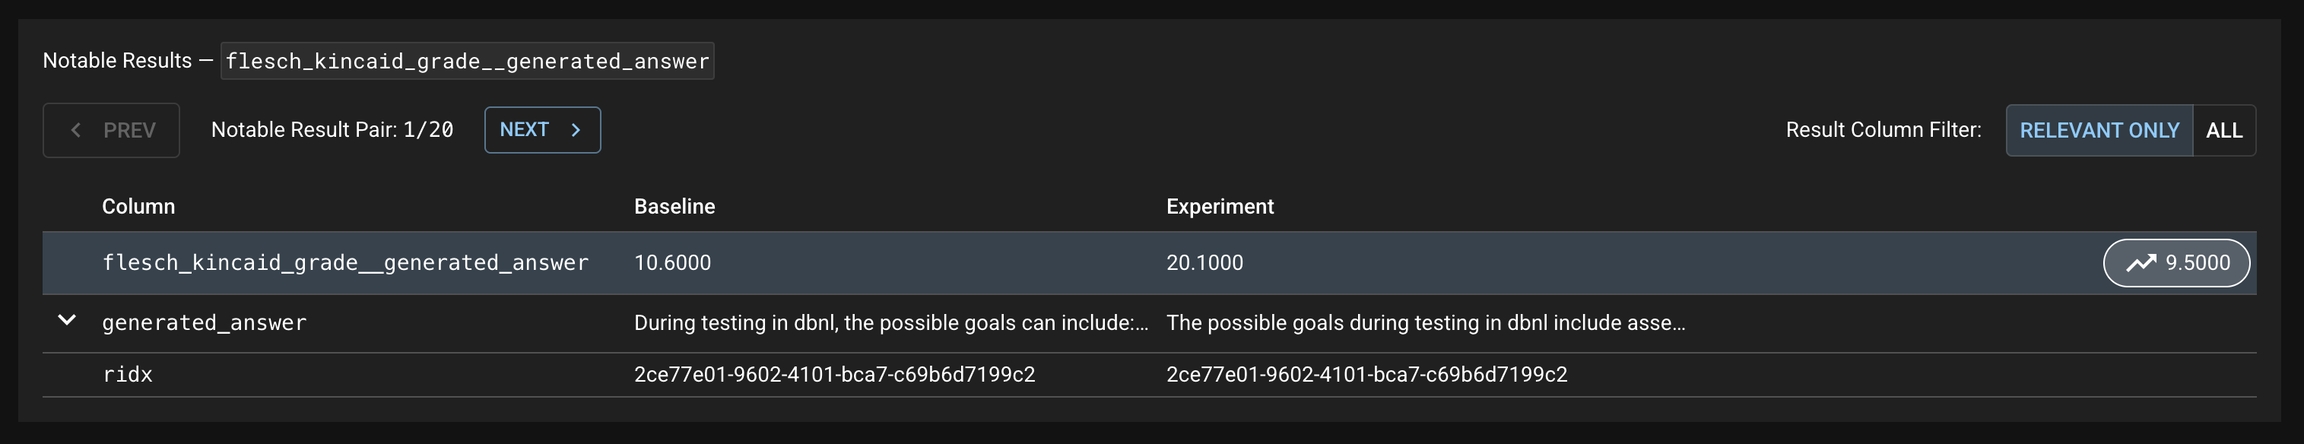Select the ridx row label
2304x444 pixels.
(127, 375)
